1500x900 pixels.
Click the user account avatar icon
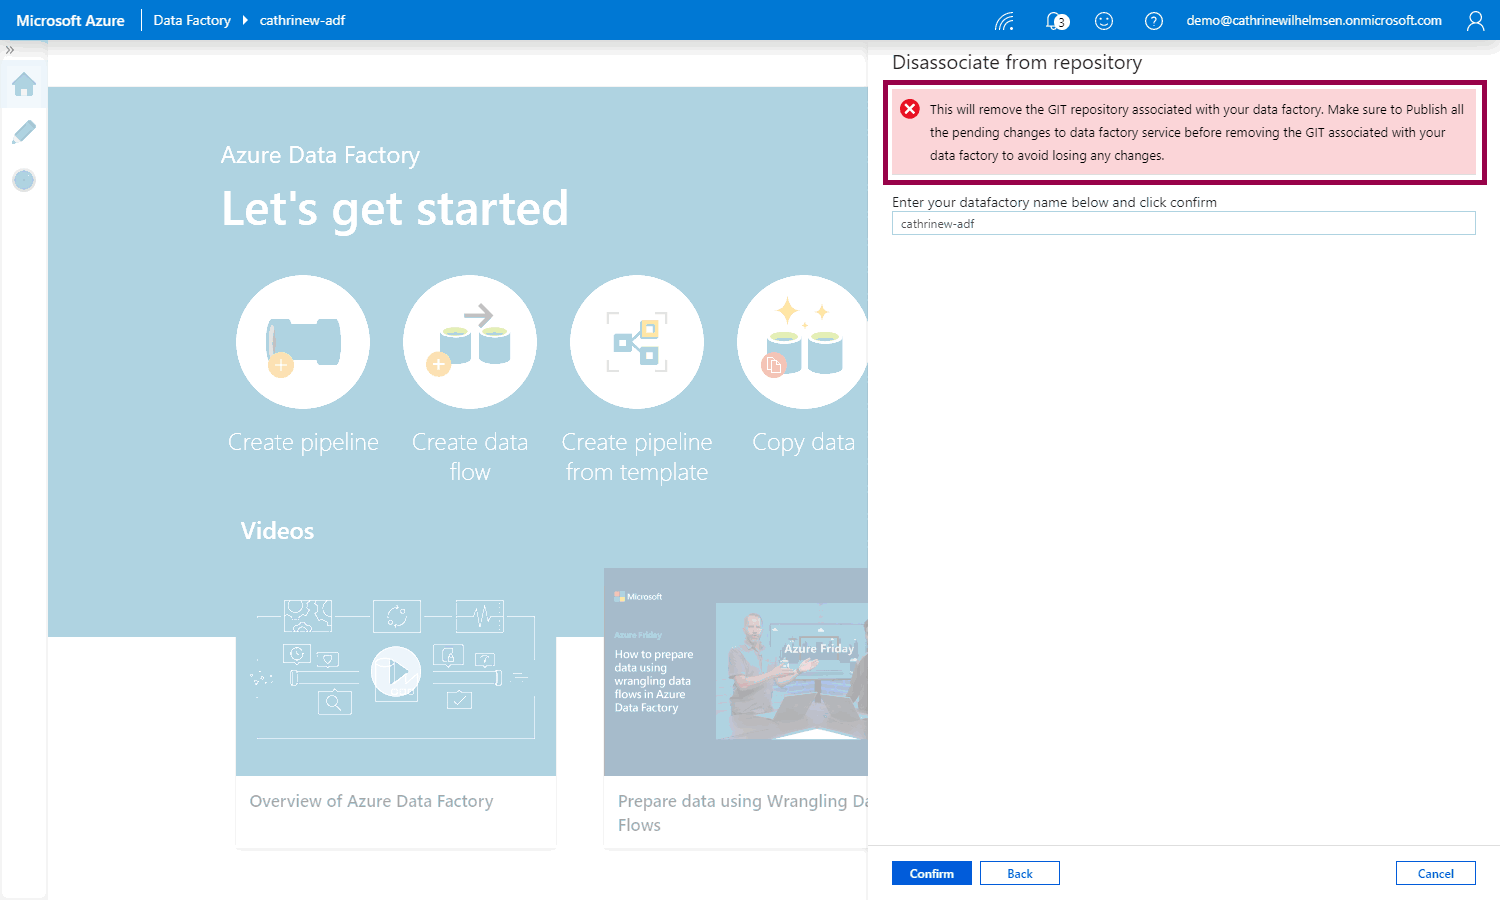pos(1475,21)
